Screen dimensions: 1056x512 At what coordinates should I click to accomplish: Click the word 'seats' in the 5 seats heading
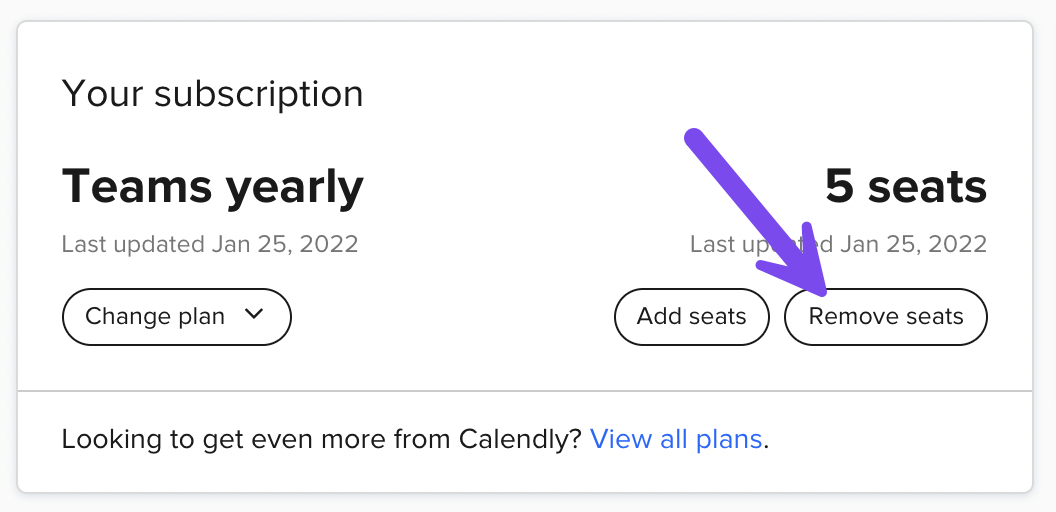927,187
